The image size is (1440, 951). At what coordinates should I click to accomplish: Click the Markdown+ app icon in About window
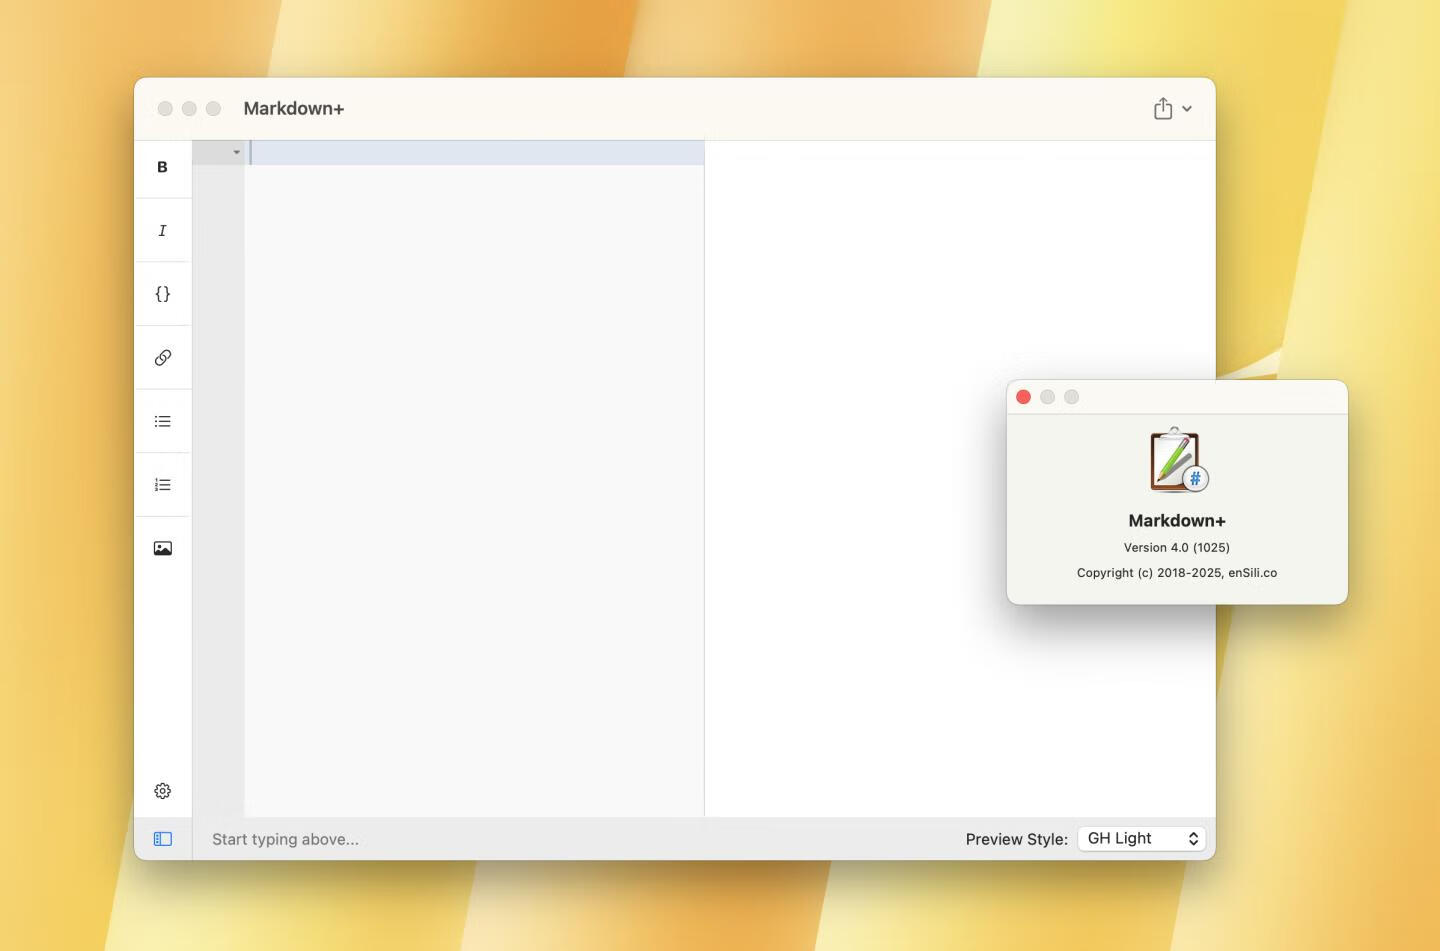(1177, 460)
